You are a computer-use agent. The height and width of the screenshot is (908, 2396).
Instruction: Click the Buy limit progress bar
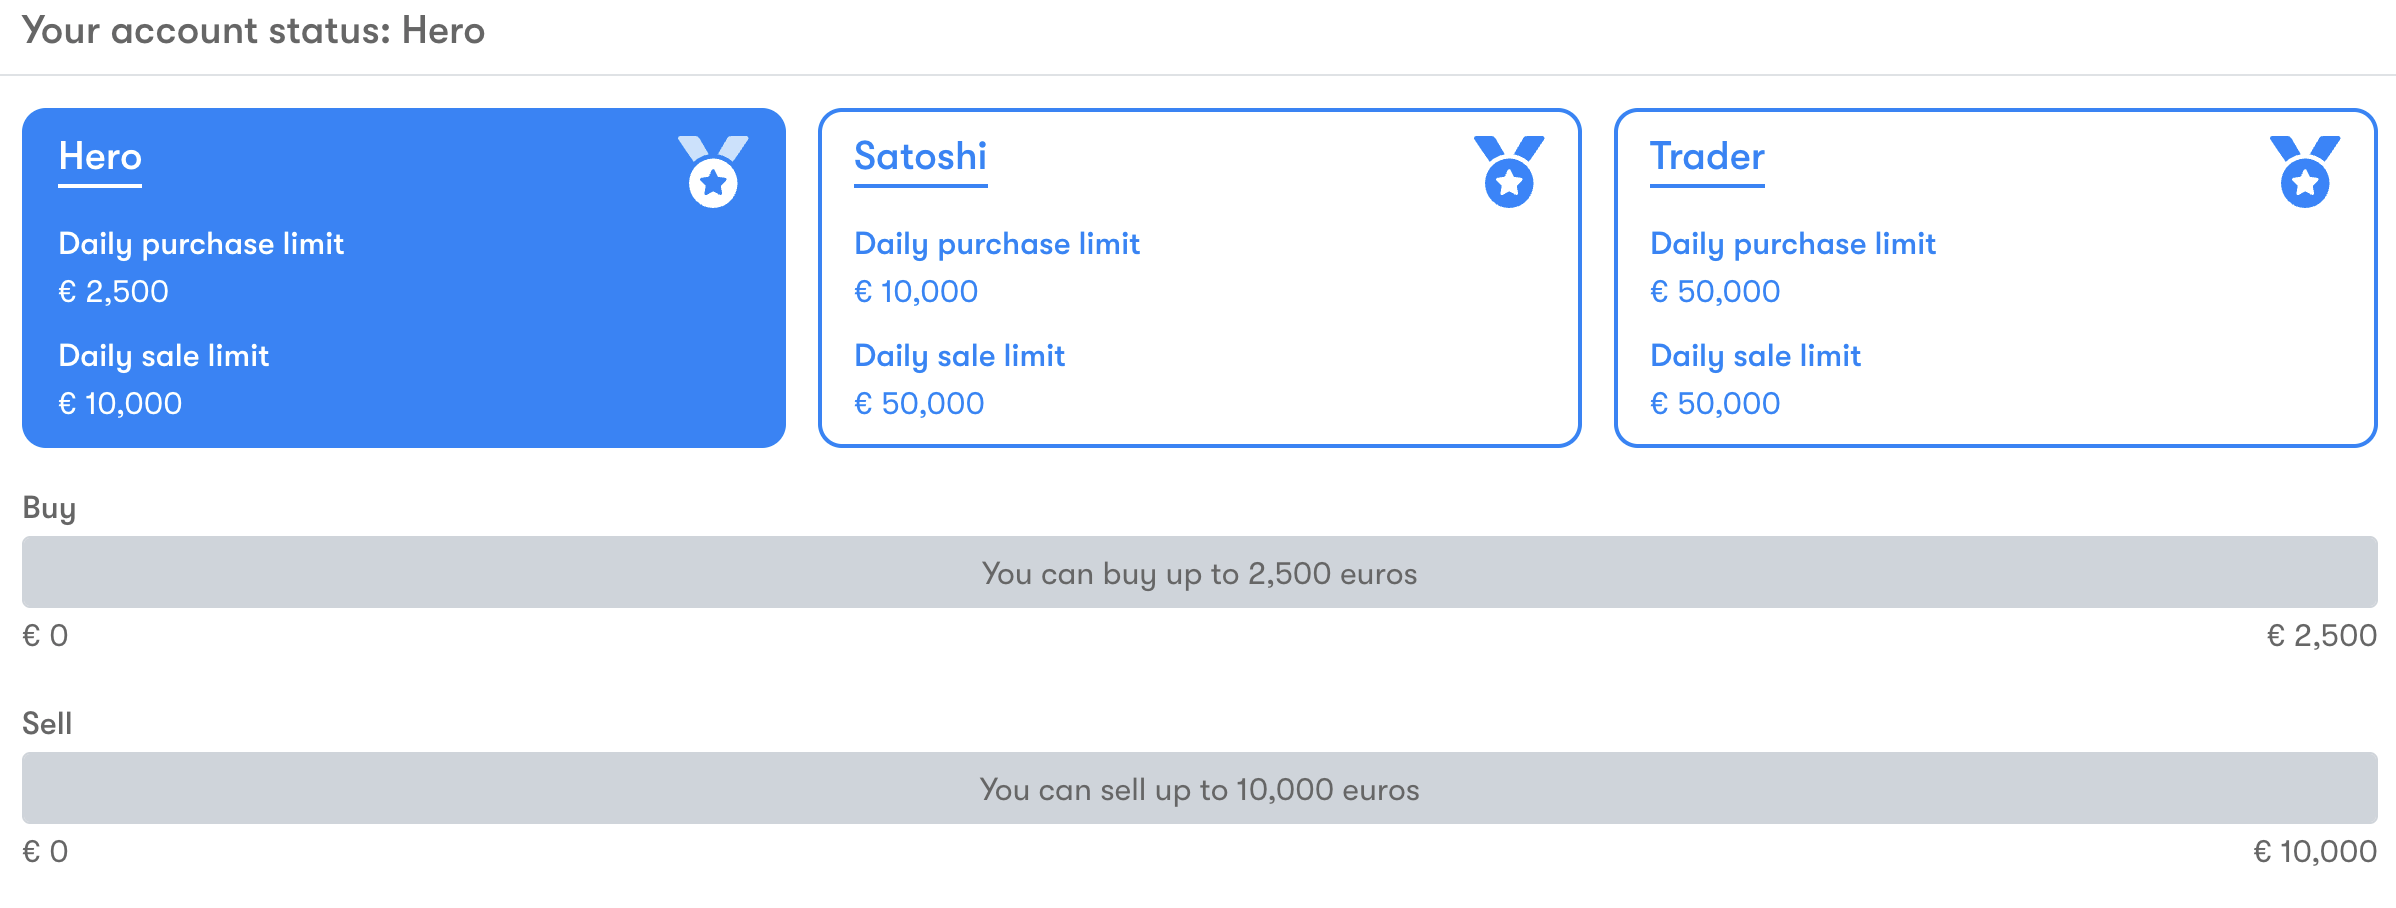tap(1200, 572)
